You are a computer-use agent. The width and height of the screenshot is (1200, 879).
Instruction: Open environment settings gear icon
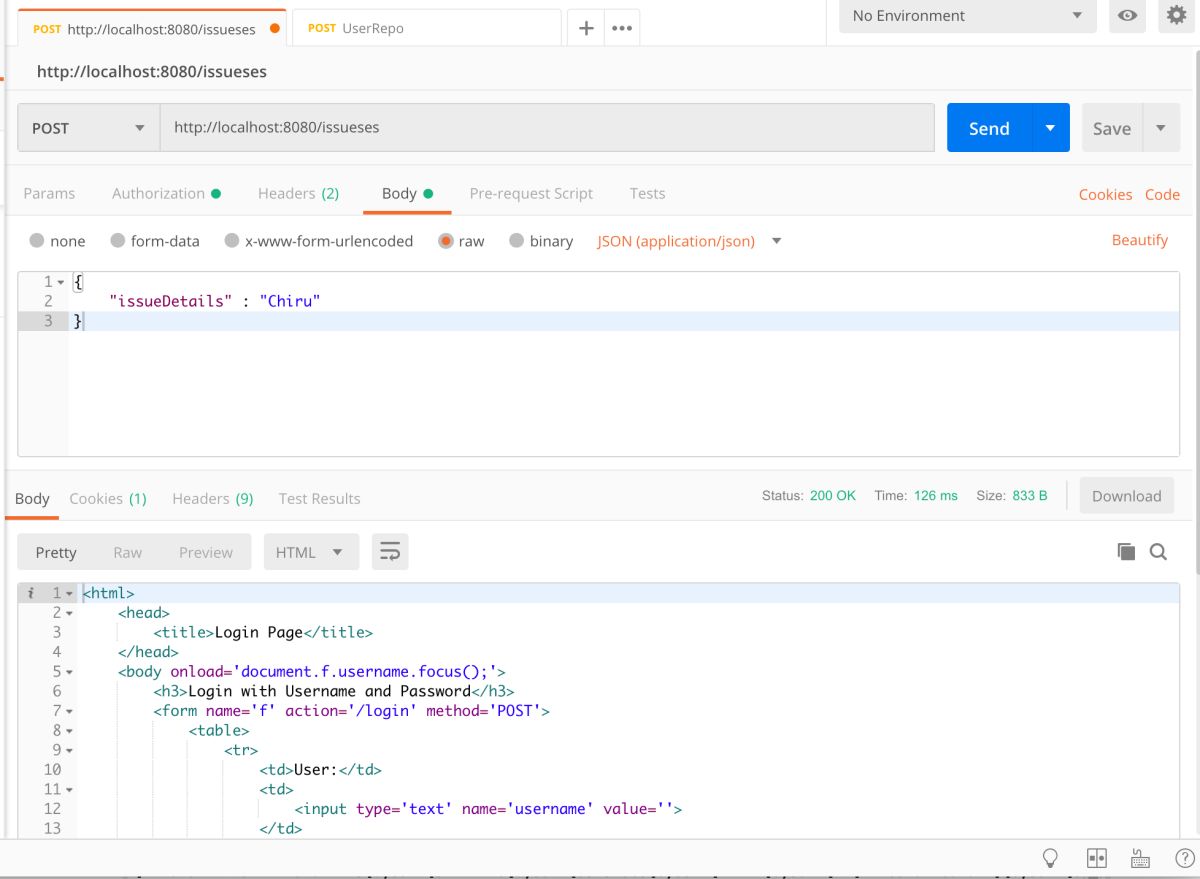click(x=1176, y=16)
